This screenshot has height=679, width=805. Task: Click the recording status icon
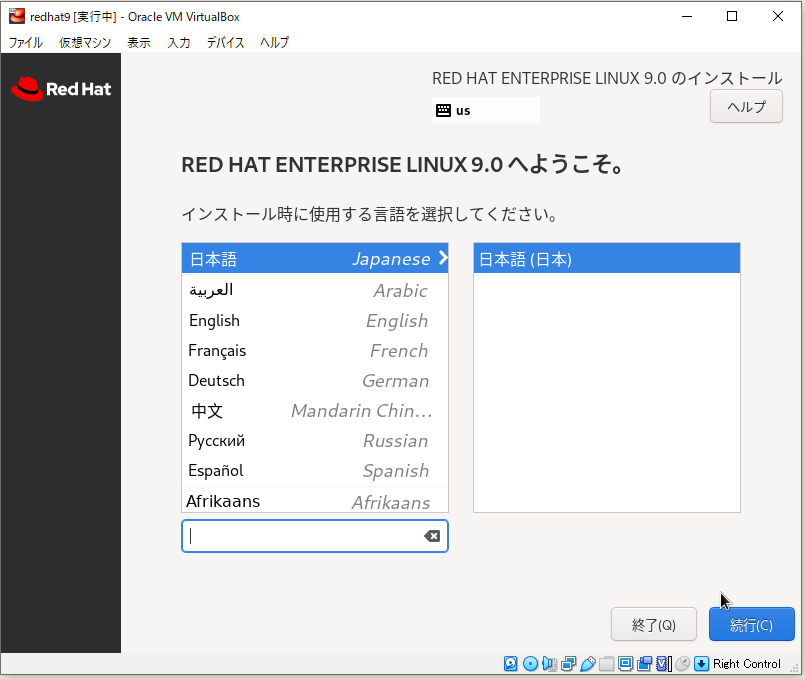644,664
